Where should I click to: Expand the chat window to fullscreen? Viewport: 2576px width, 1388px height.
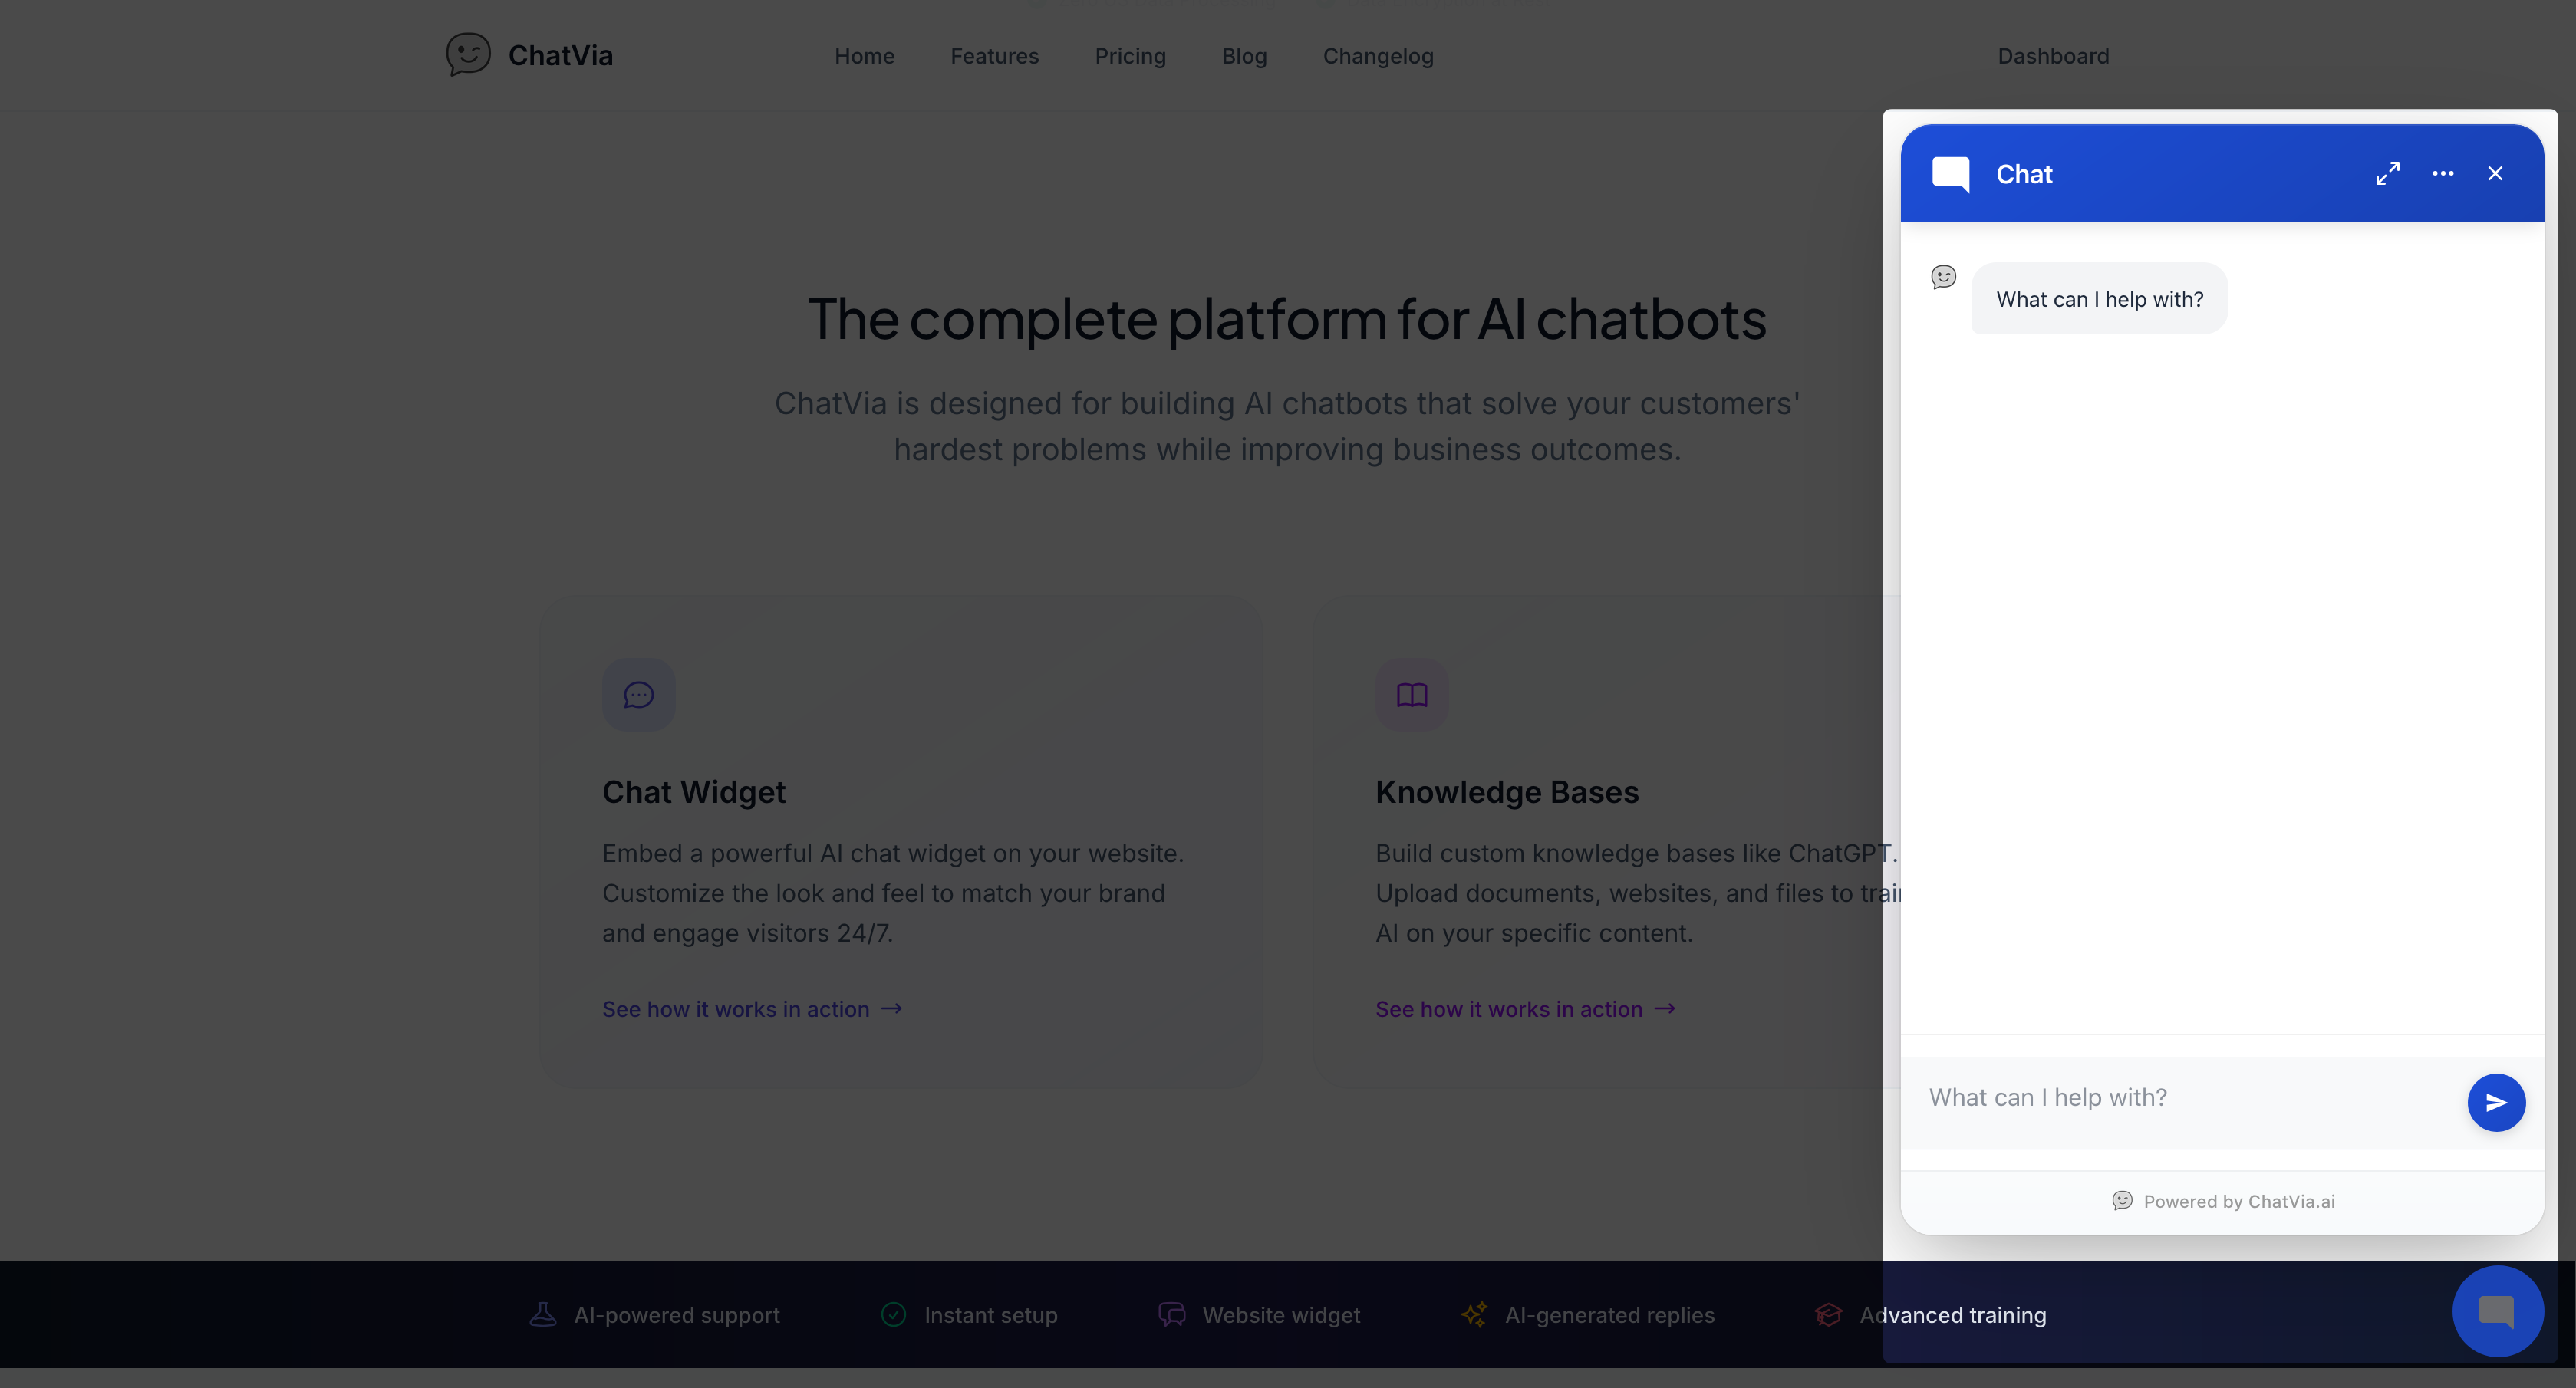[2388, 173]
